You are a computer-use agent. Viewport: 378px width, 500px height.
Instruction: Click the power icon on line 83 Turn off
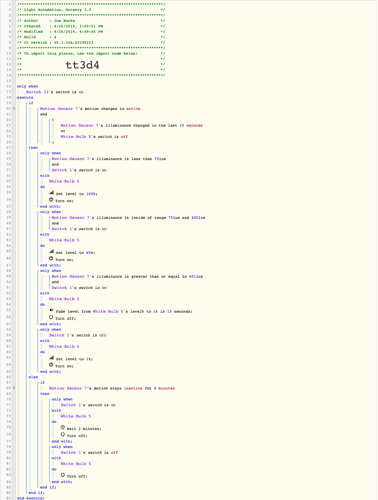click(63, 475)
